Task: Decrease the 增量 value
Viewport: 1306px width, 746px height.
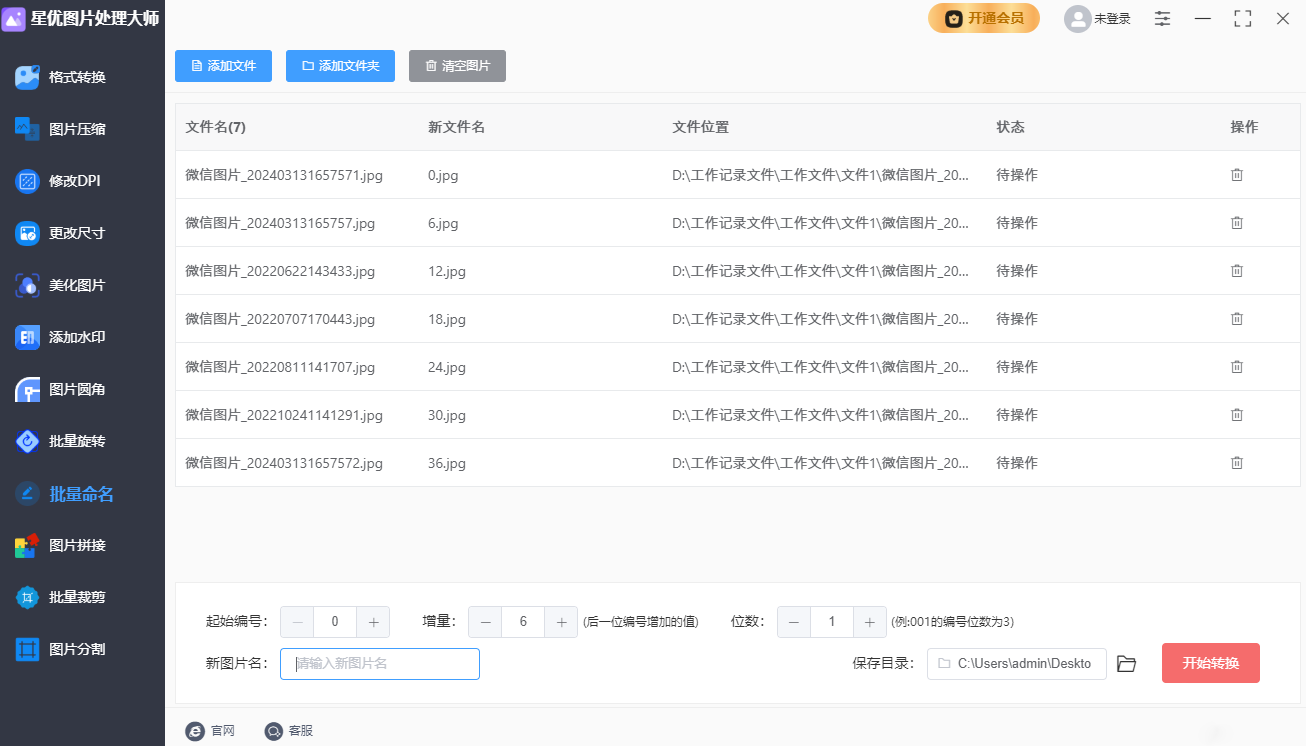Action: tap(485, 622)
